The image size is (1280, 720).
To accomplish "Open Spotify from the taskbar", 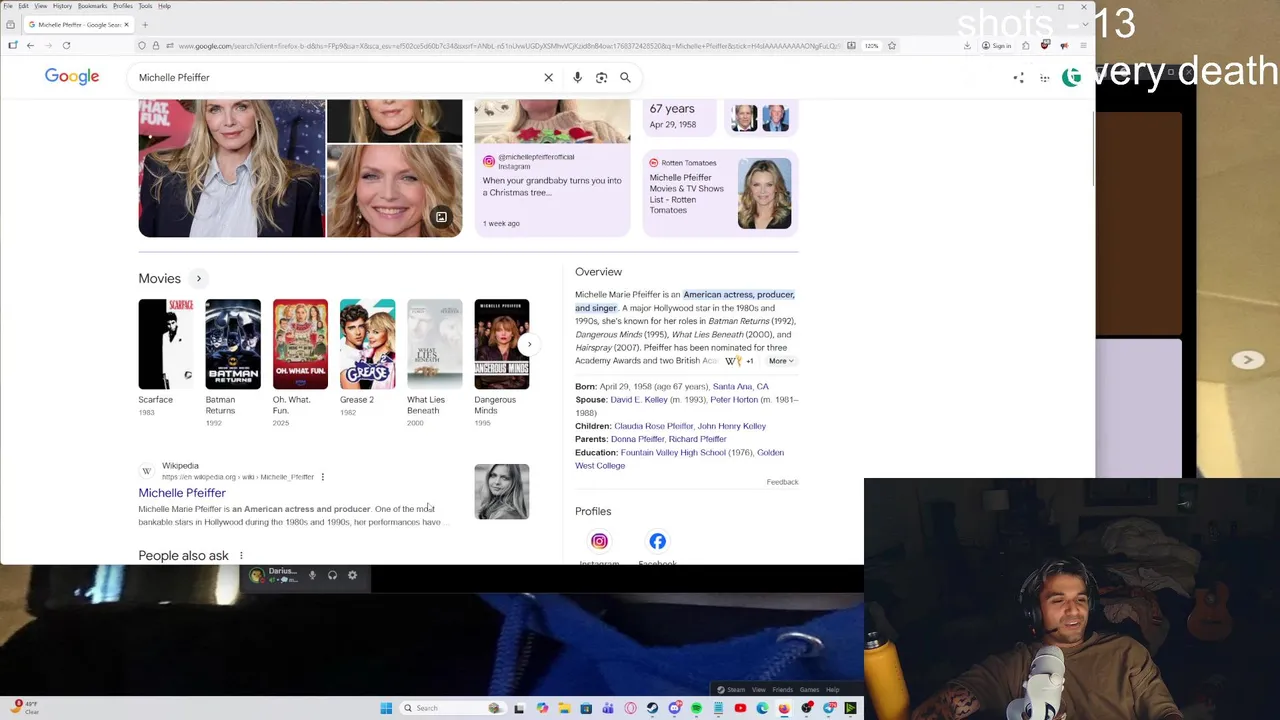I will pyautogui.click(x=696, y=708).
